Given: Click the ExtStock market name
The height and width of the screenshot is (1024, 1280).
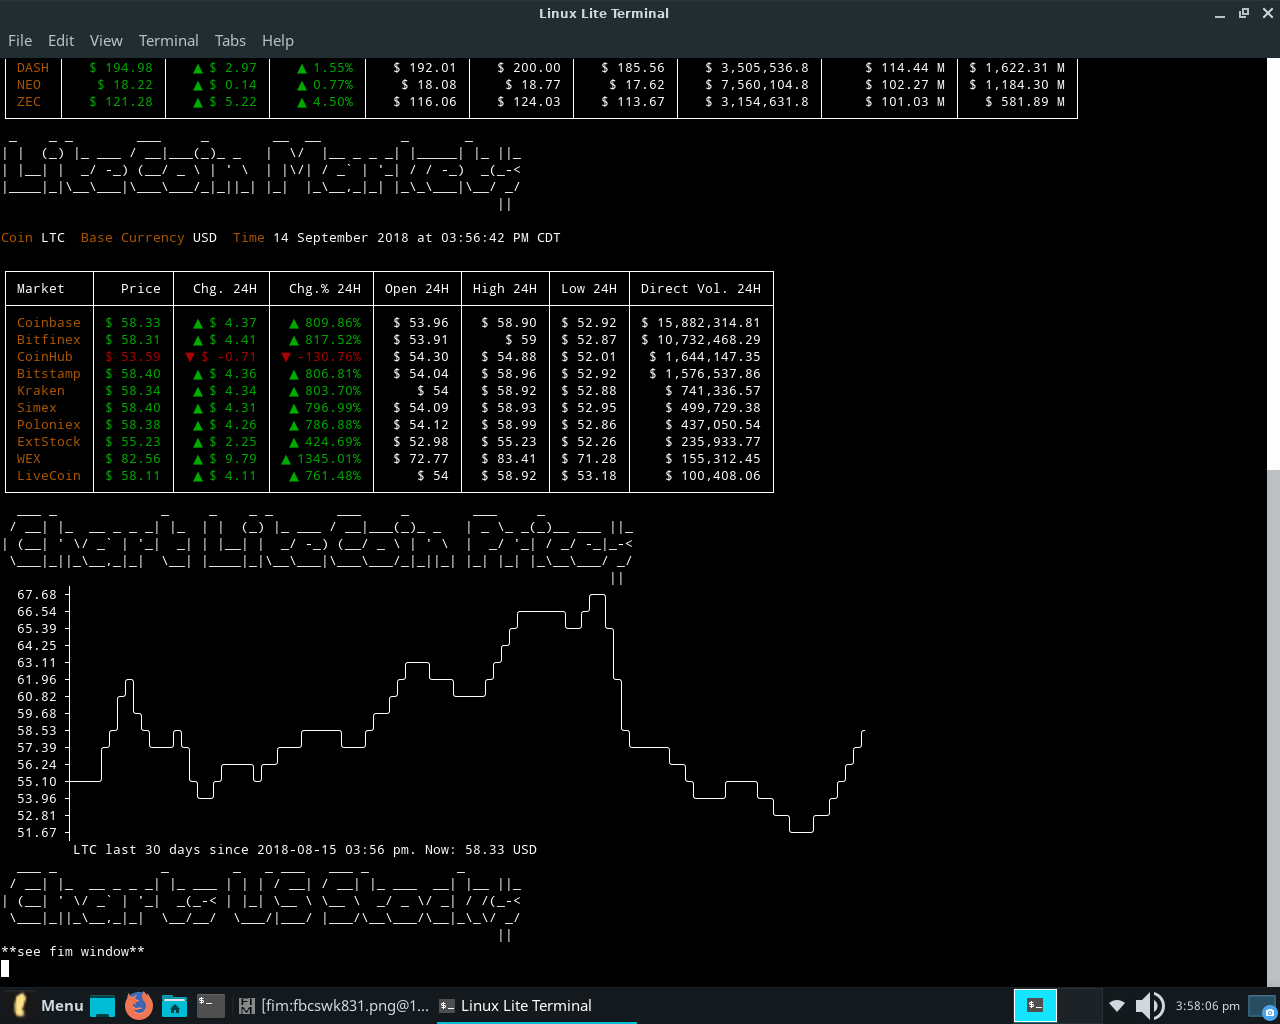Looking at the screenshot, I should (49, 442).
